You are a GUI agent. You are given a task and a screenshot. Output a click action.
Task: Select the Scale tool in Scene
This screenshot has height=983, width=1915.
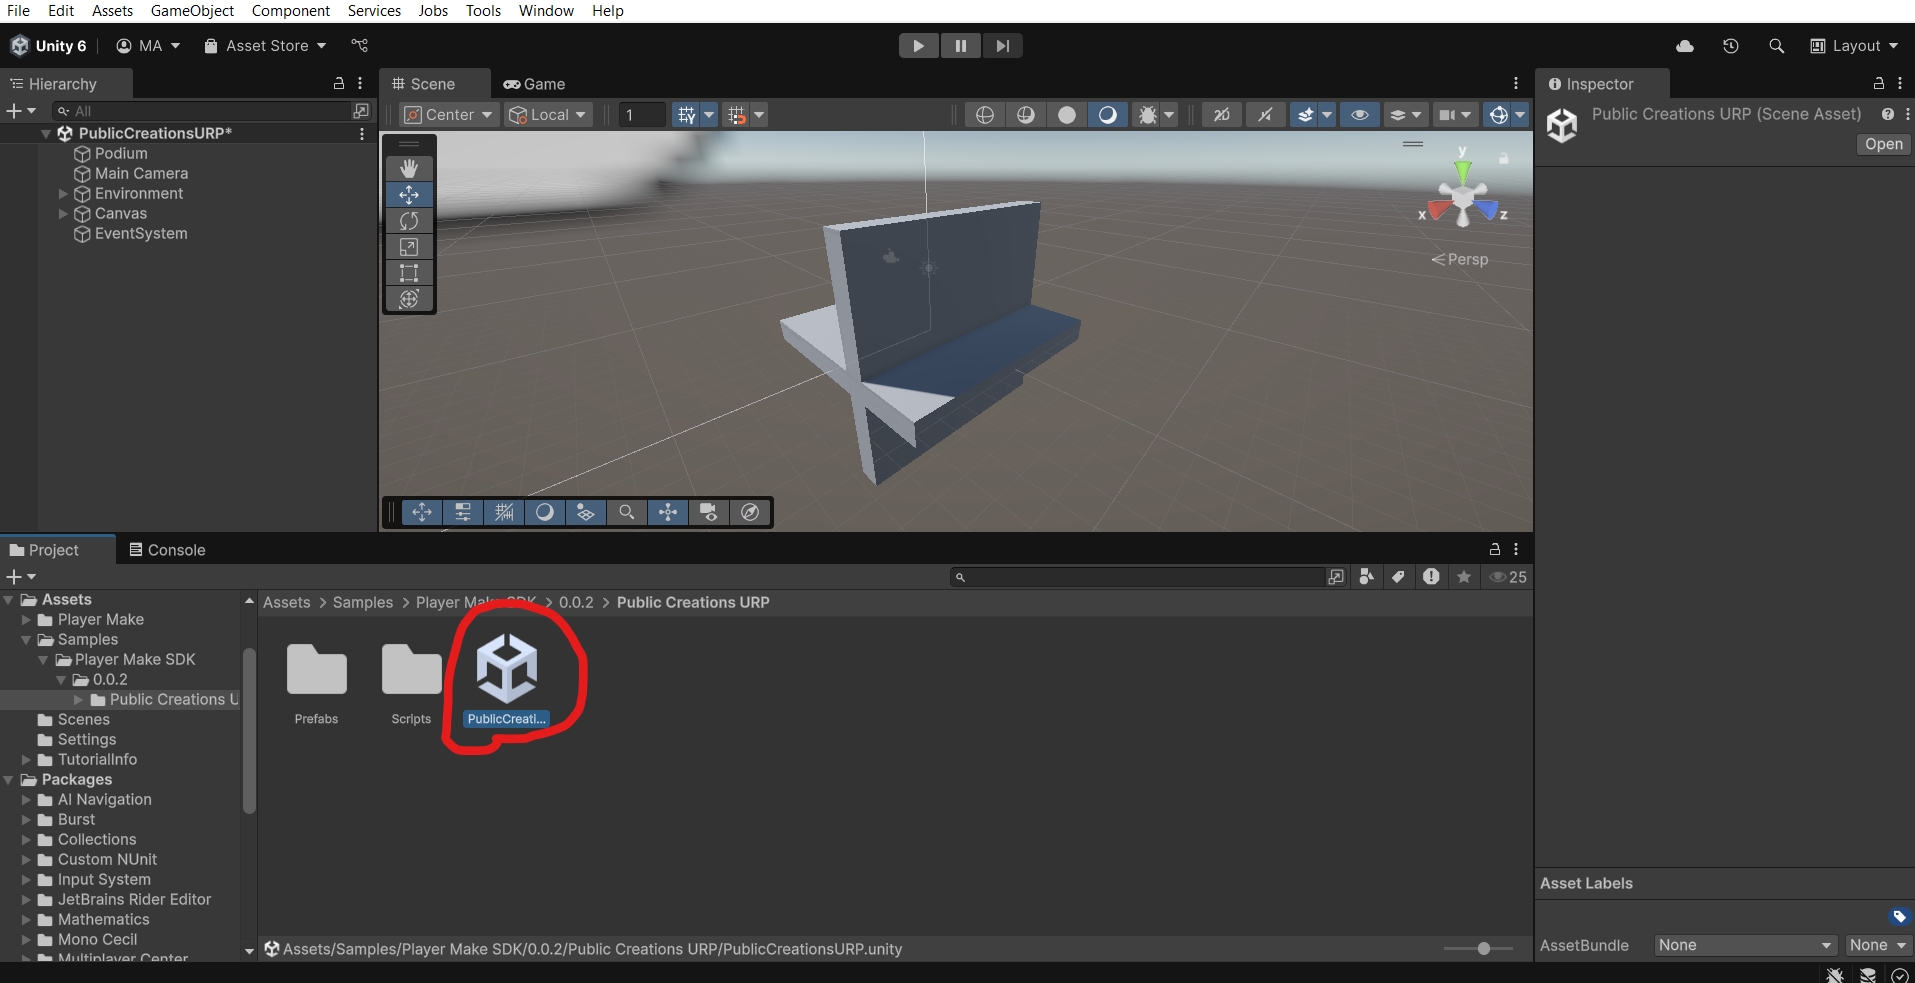tap(409, 247)
